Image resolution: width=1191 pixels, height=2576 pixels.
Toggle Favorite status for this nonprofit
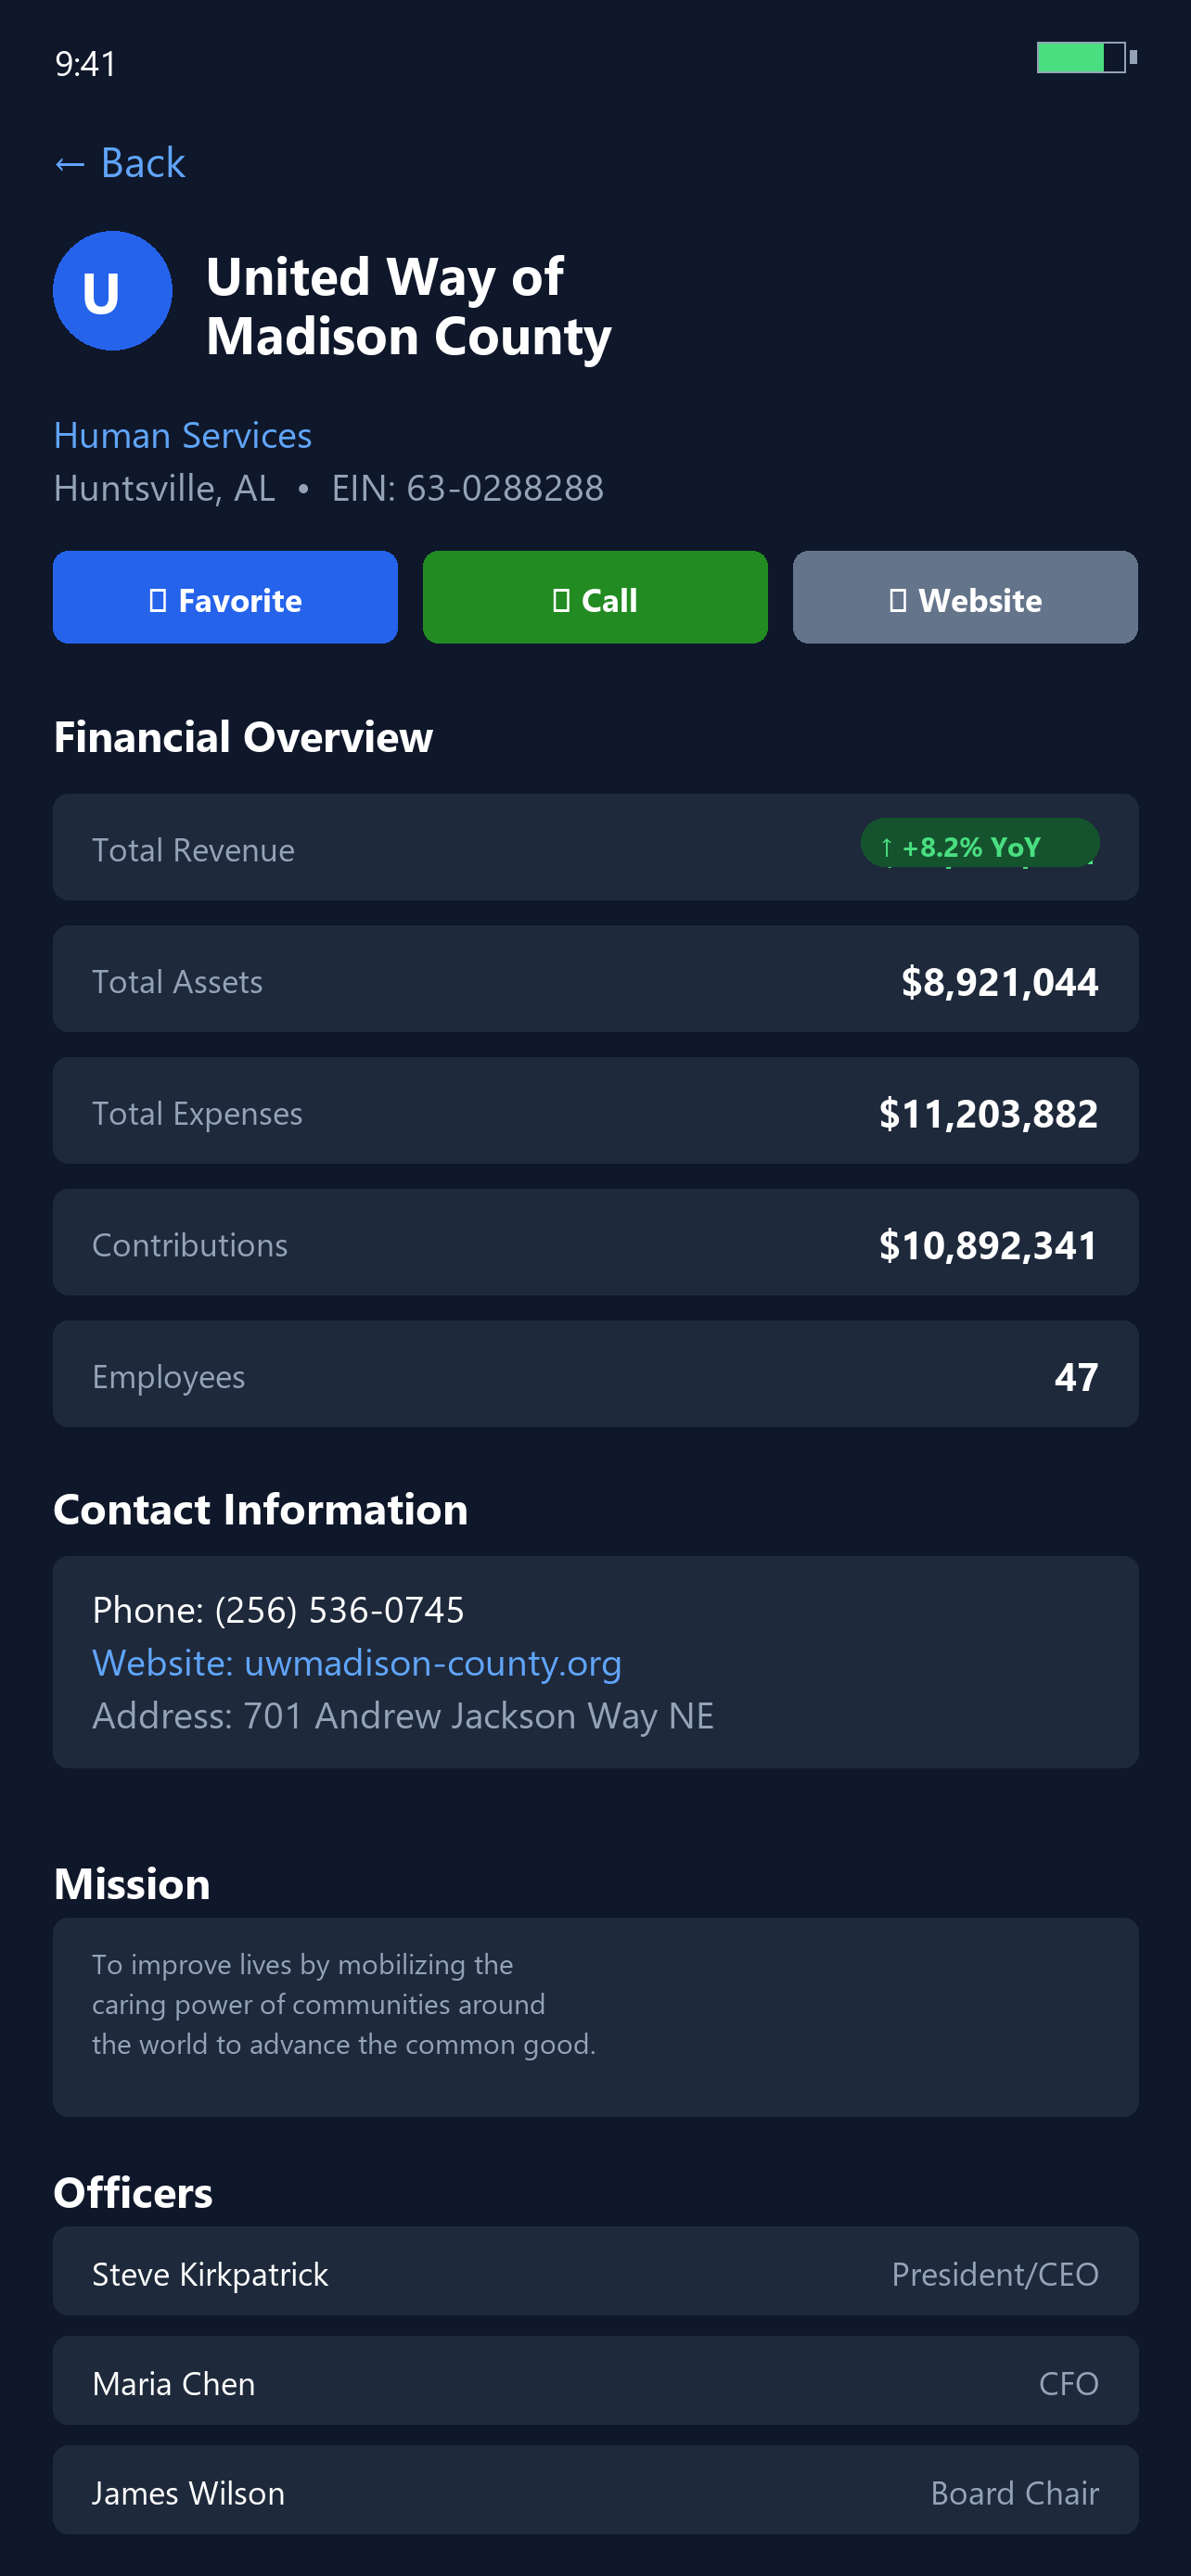[x=224, y=597]
